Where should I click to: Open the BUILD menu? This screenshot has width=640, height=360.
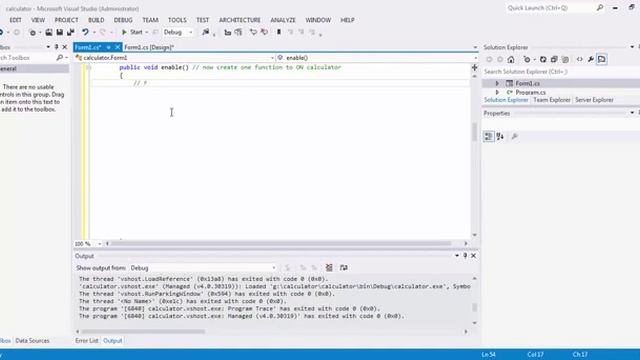click(96, 20)
